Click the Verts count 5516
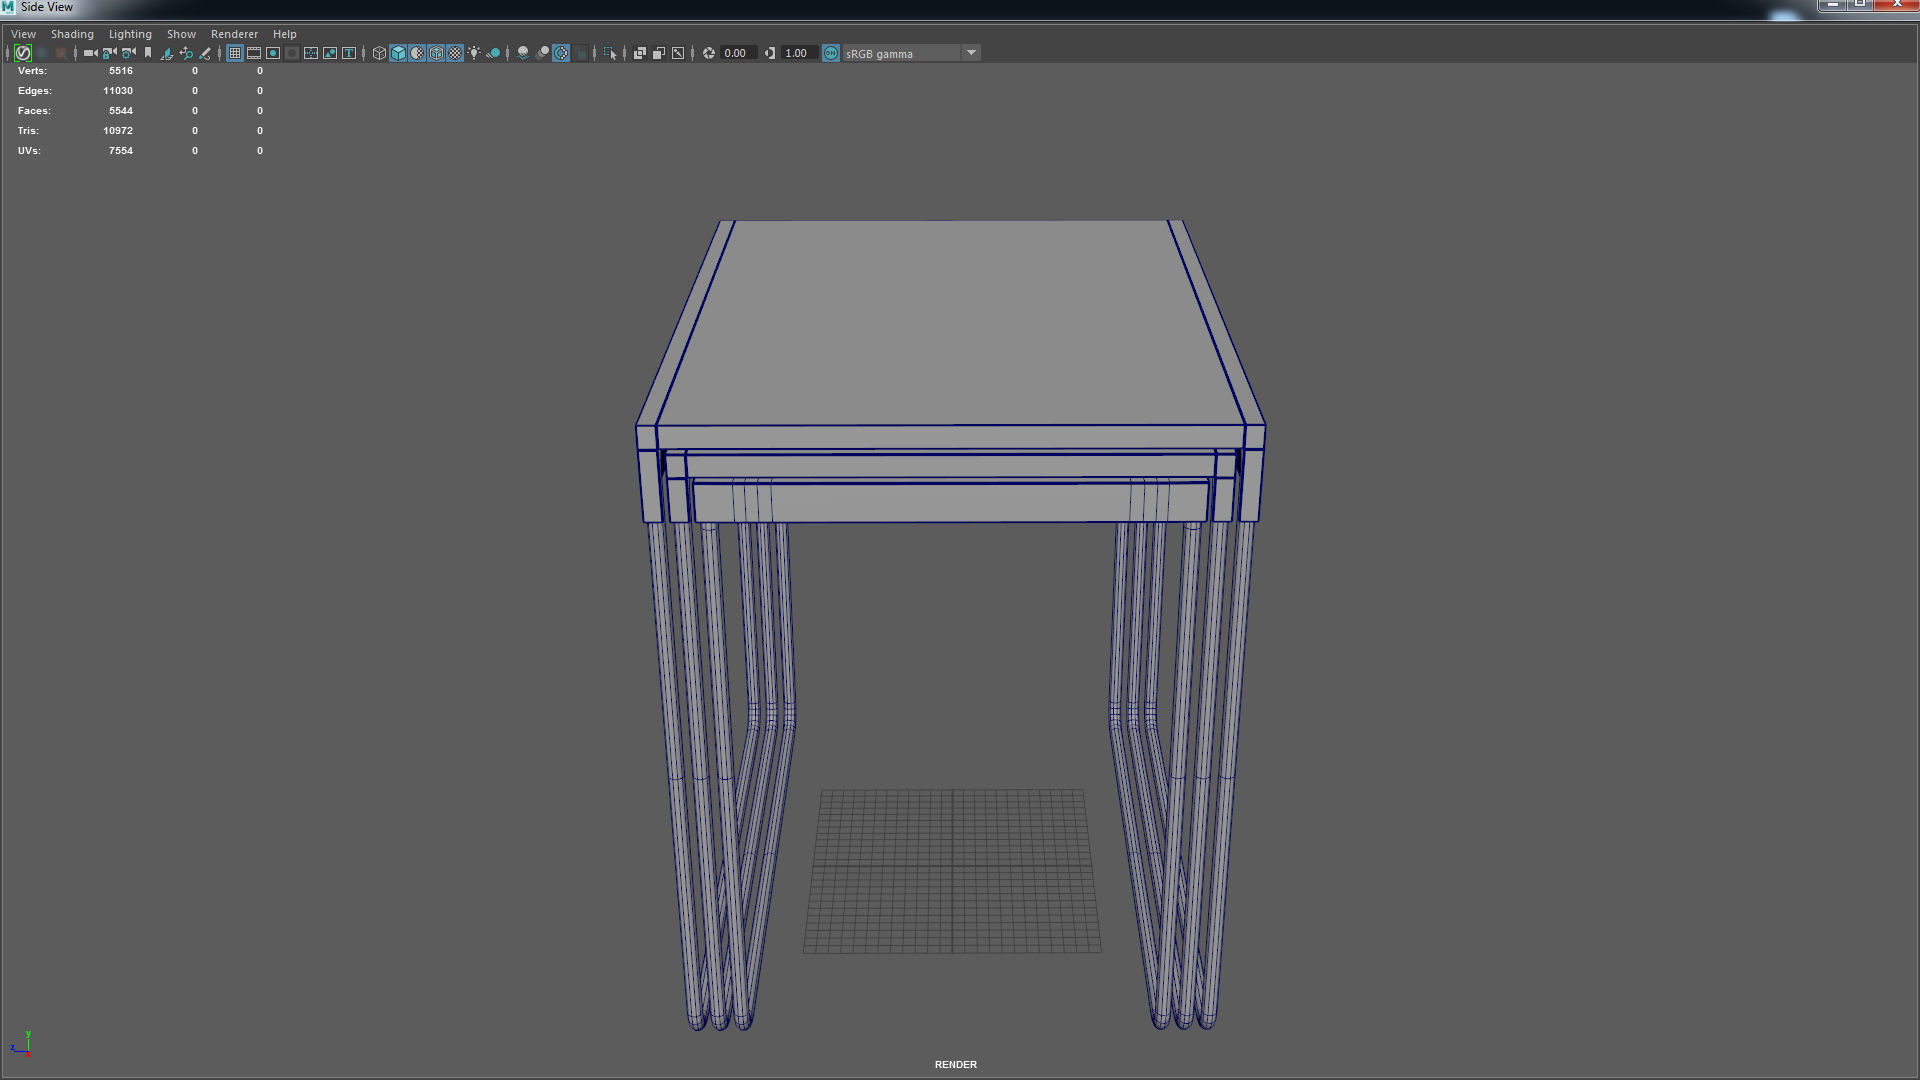Screen dimensions: 1920x1080 (121, 71)
